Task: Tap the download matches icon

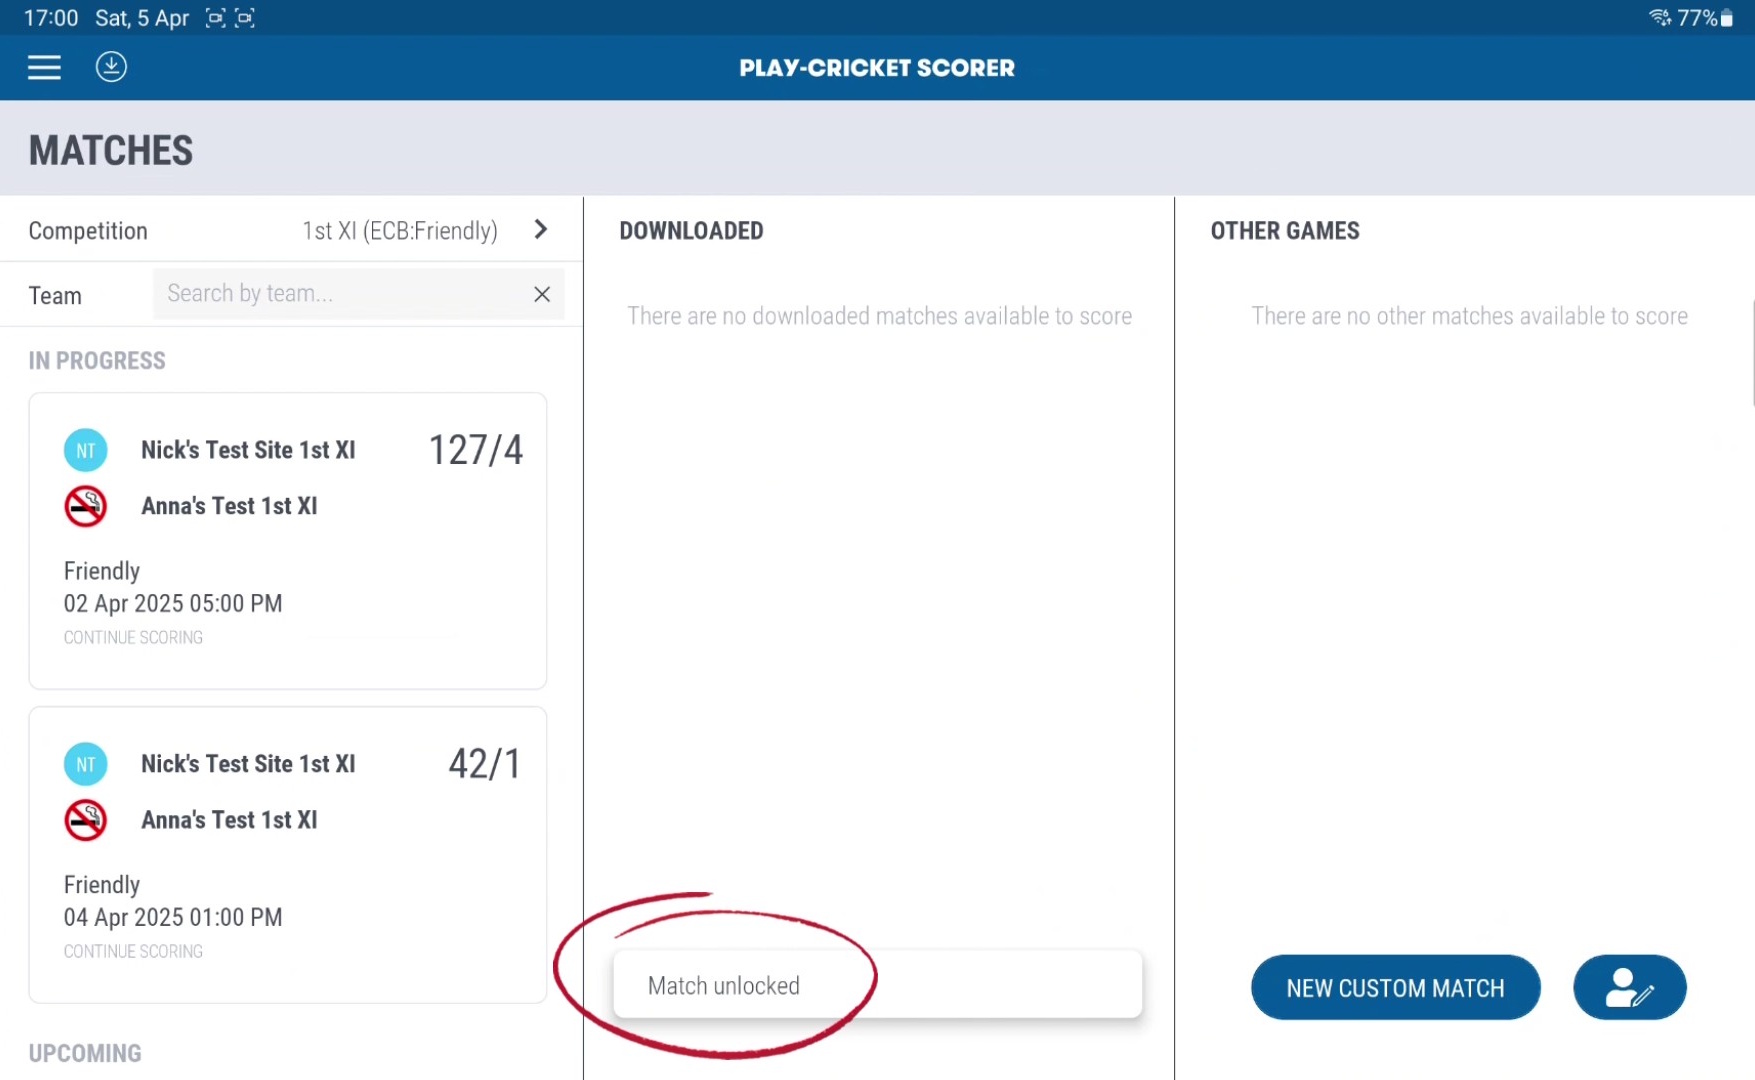Action: coord(111,67)
